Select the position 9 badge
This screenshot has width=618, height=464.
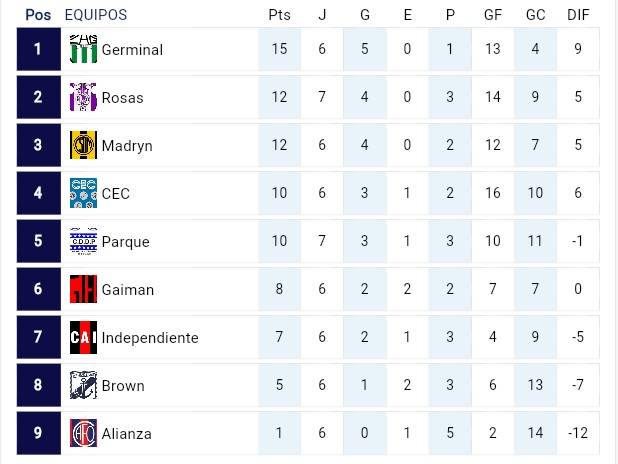pos(38,433)
